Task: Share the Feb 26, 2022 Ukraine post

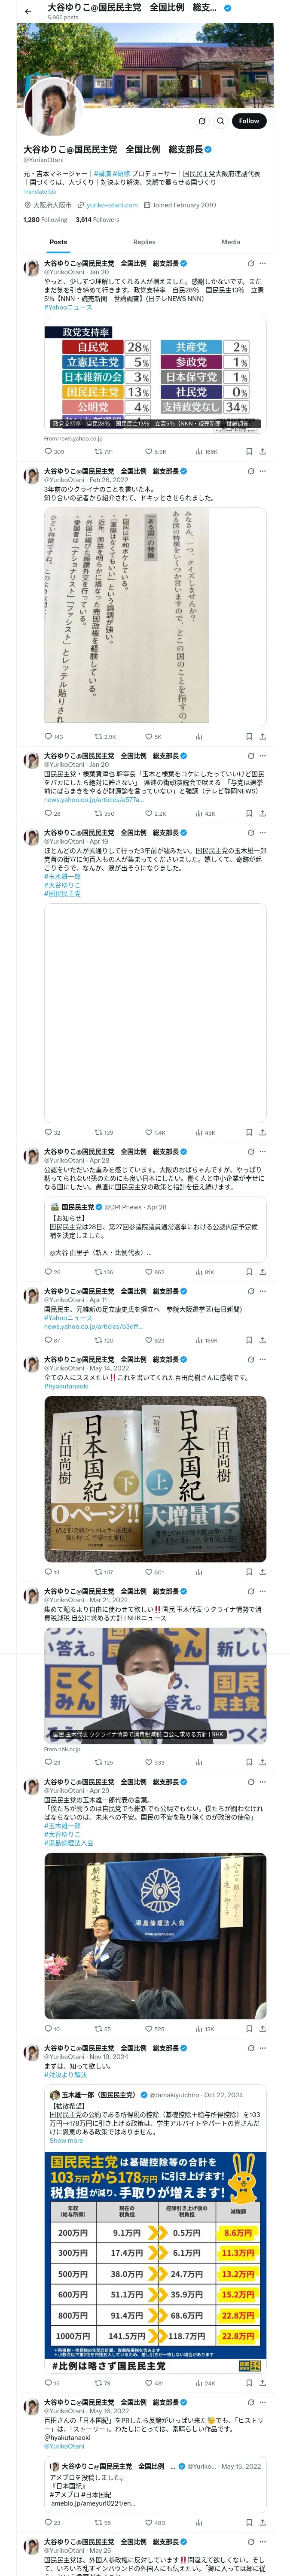Action: click(x=262, y=736)
